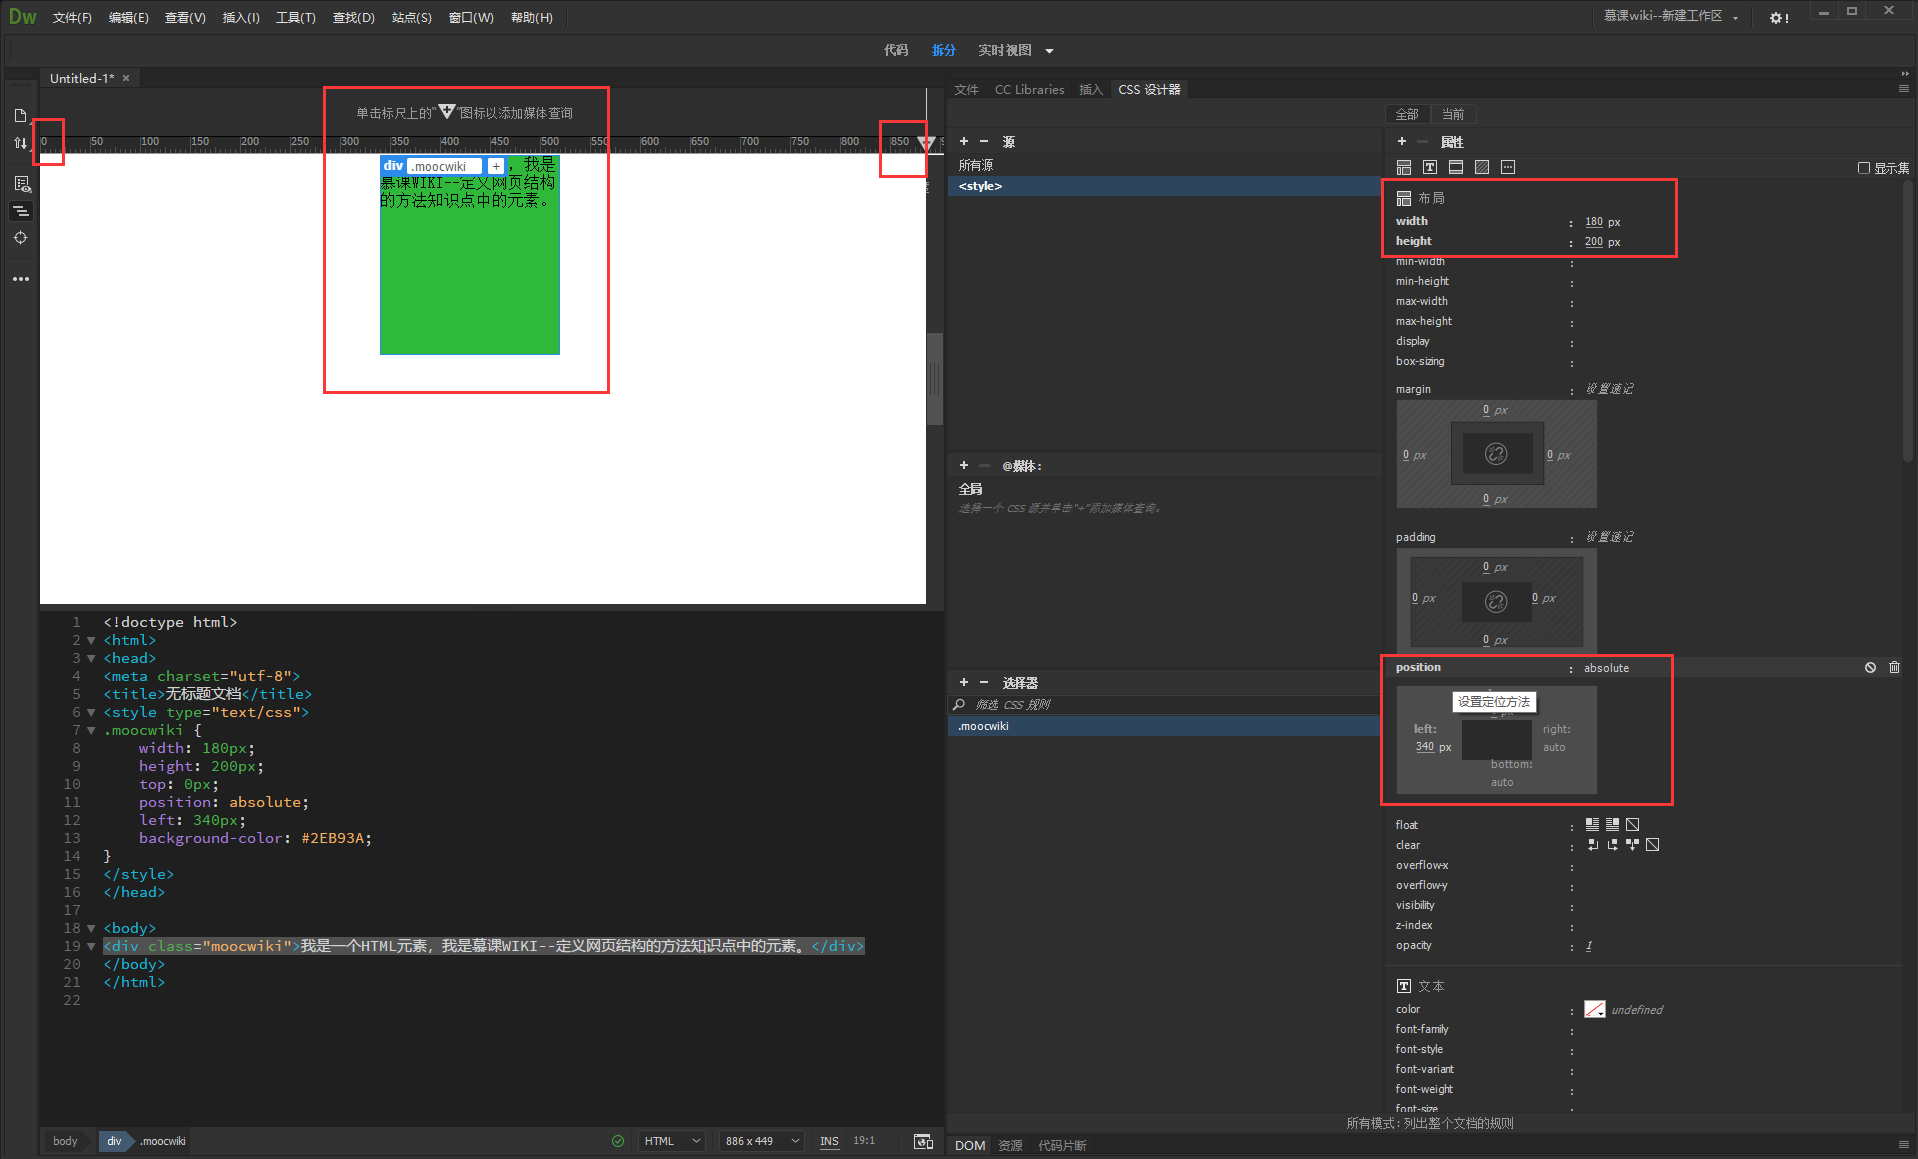Screen dimensions: 1918x1159
Task: Click the body tag in tag selector
Action: click(66, 1141)
